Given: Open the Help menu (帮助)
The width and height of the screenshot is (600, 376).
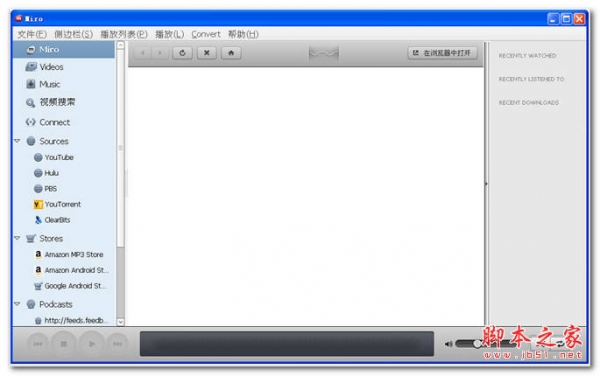Looking at the screenshot, I should [243, 34].
